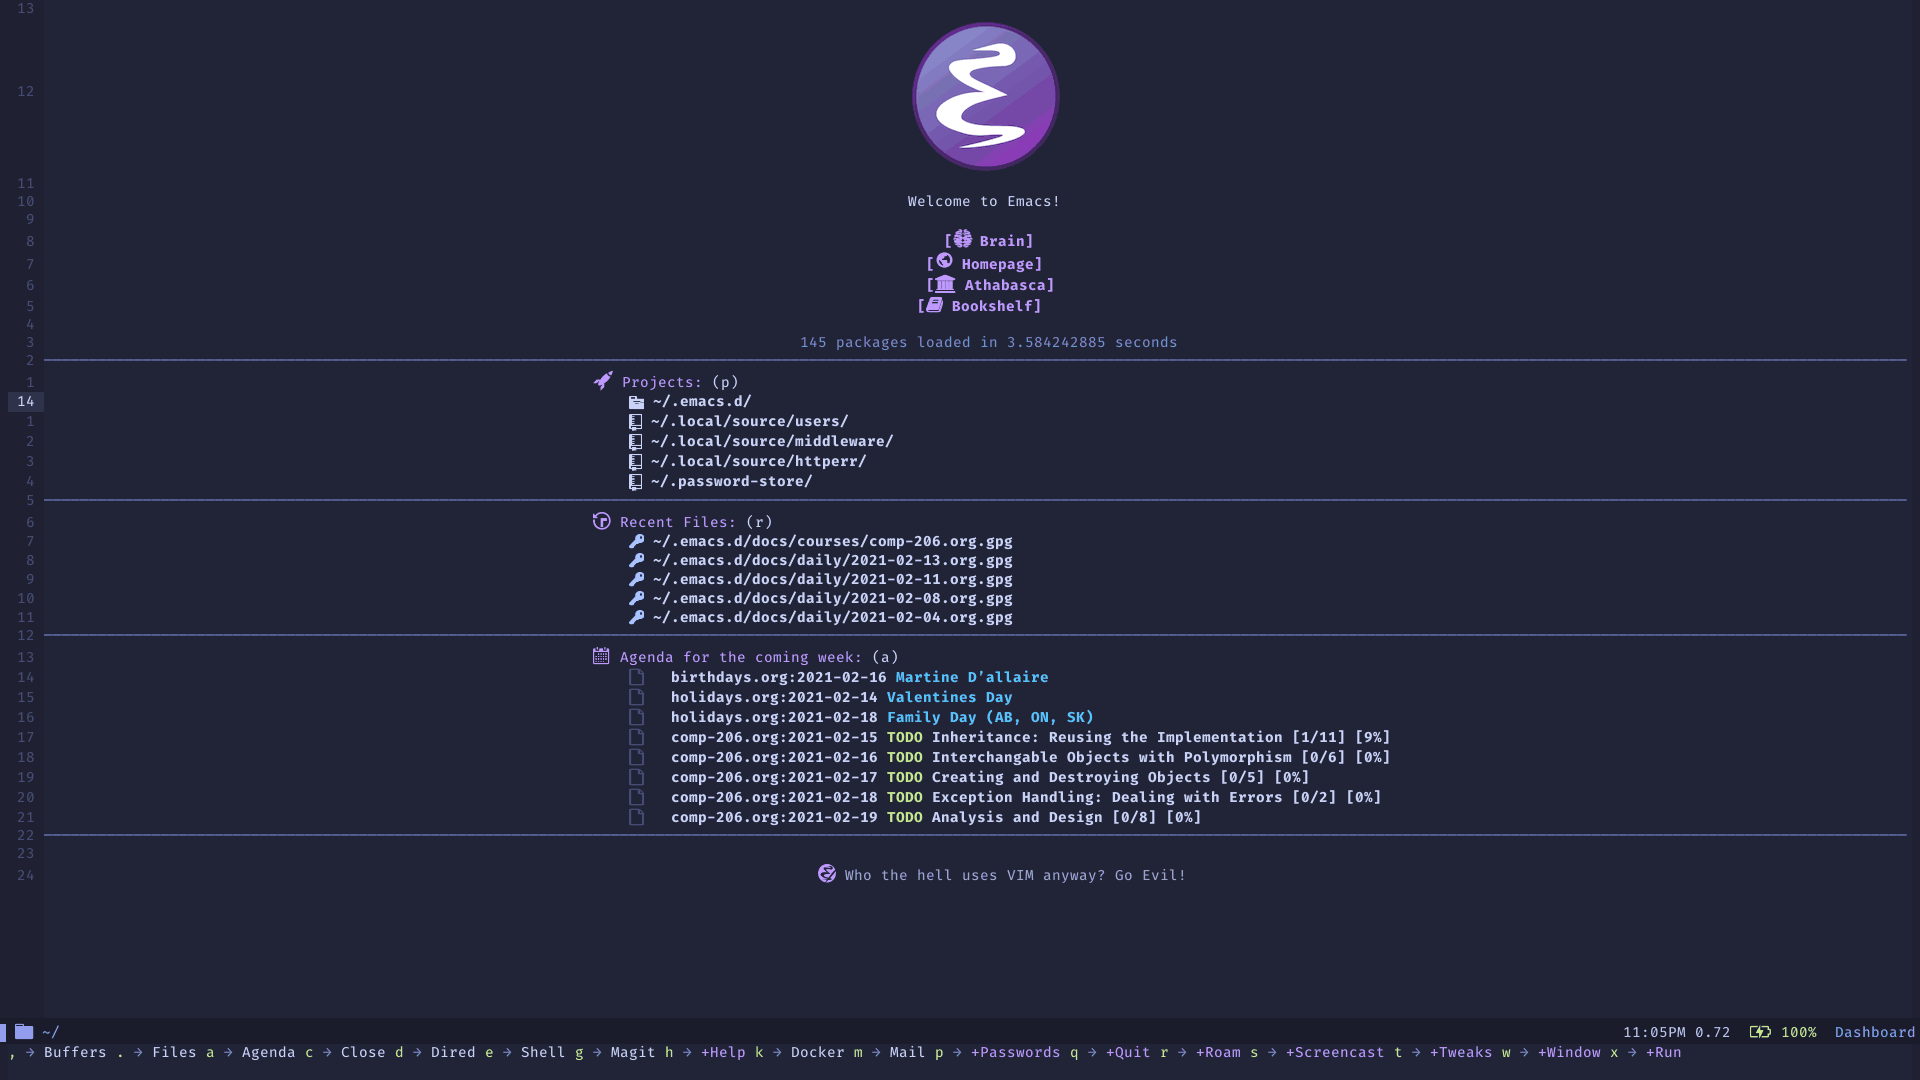Open Recent Files with (r)
Viewport: 1920px width, 1080px height.
679,521
